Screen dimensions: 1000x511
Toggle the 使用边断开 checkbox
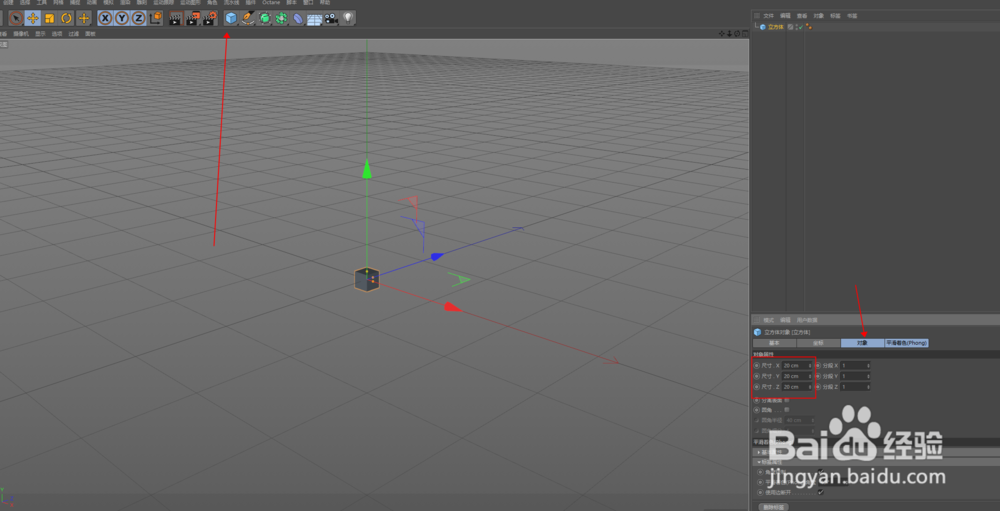click(x=821, y=492)
